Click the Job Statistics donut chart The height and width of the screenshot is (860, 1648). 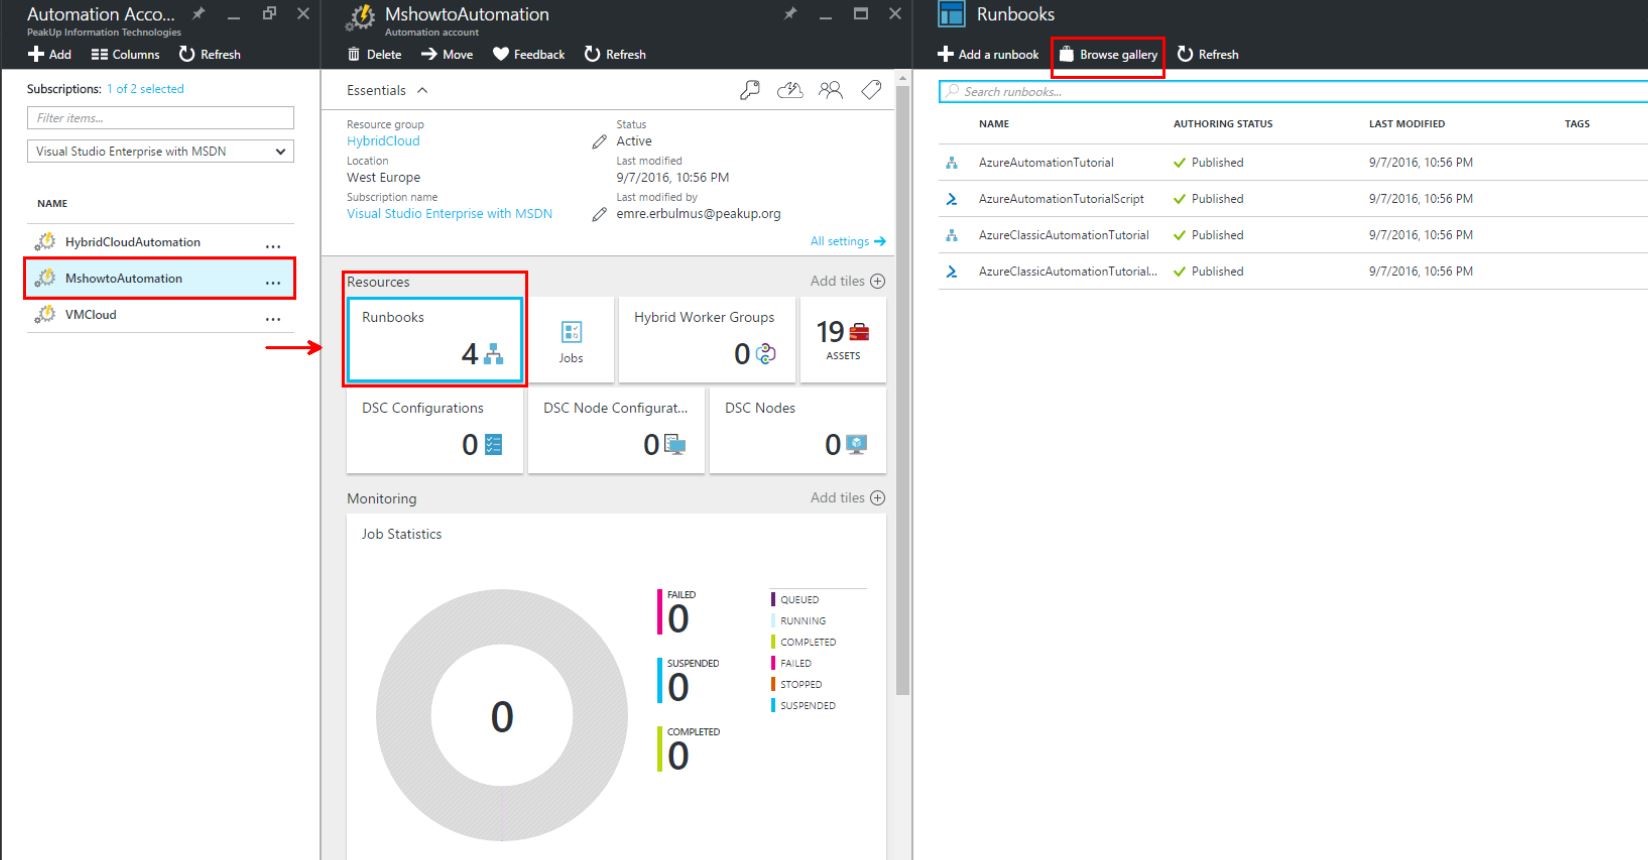point(502,716)
